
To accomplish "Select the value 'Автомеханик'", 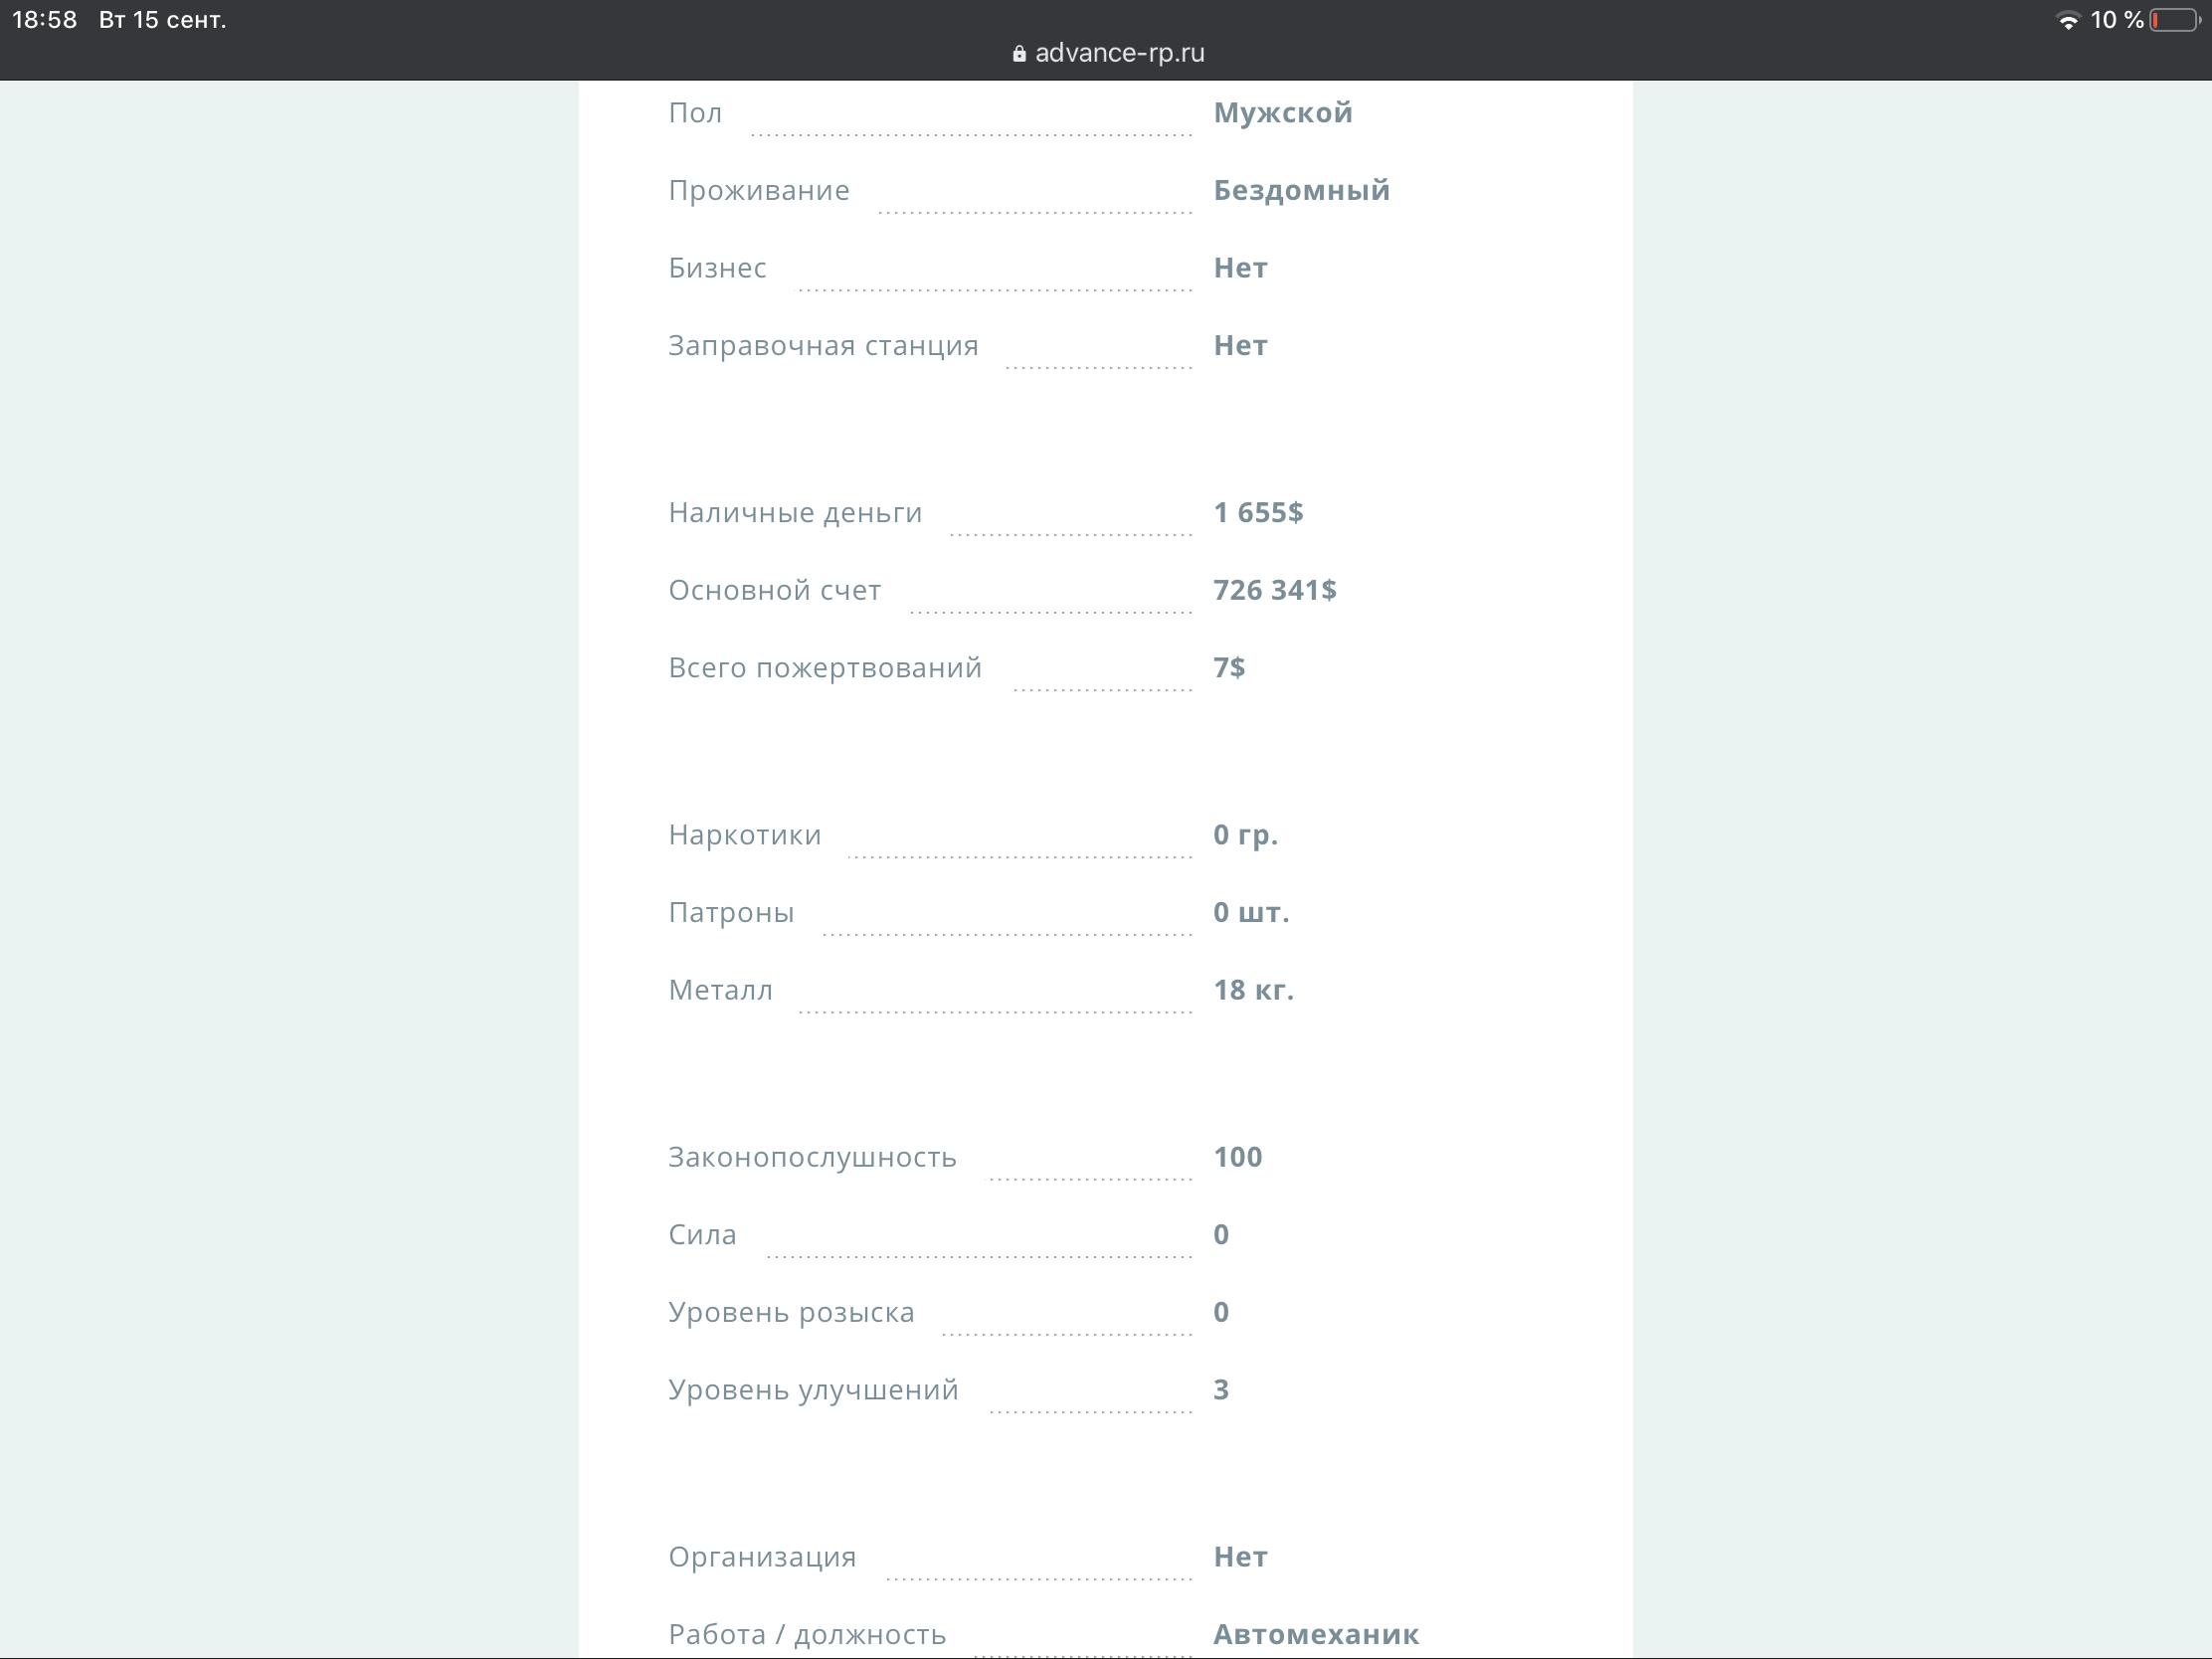I will click(1316, 1635).
